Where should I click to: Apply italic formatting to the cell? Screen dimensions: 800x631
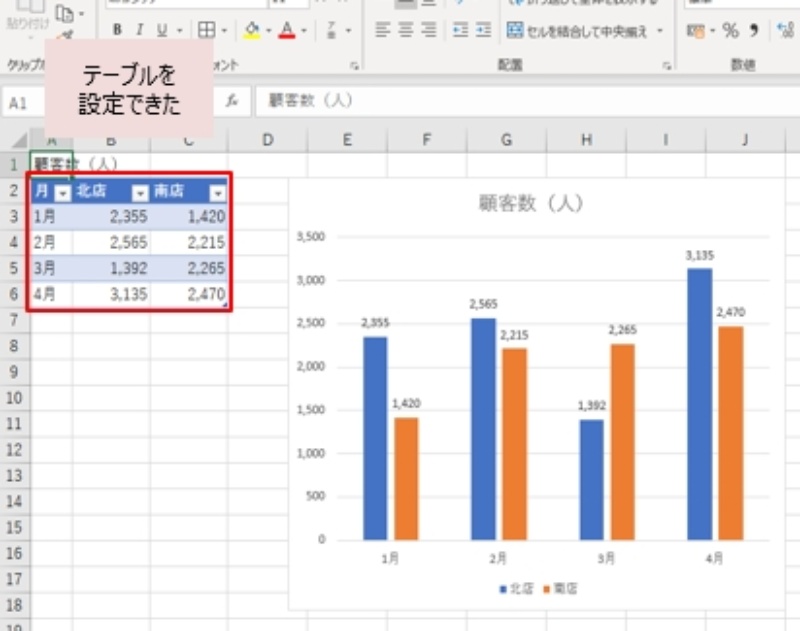tap(139, 30)
